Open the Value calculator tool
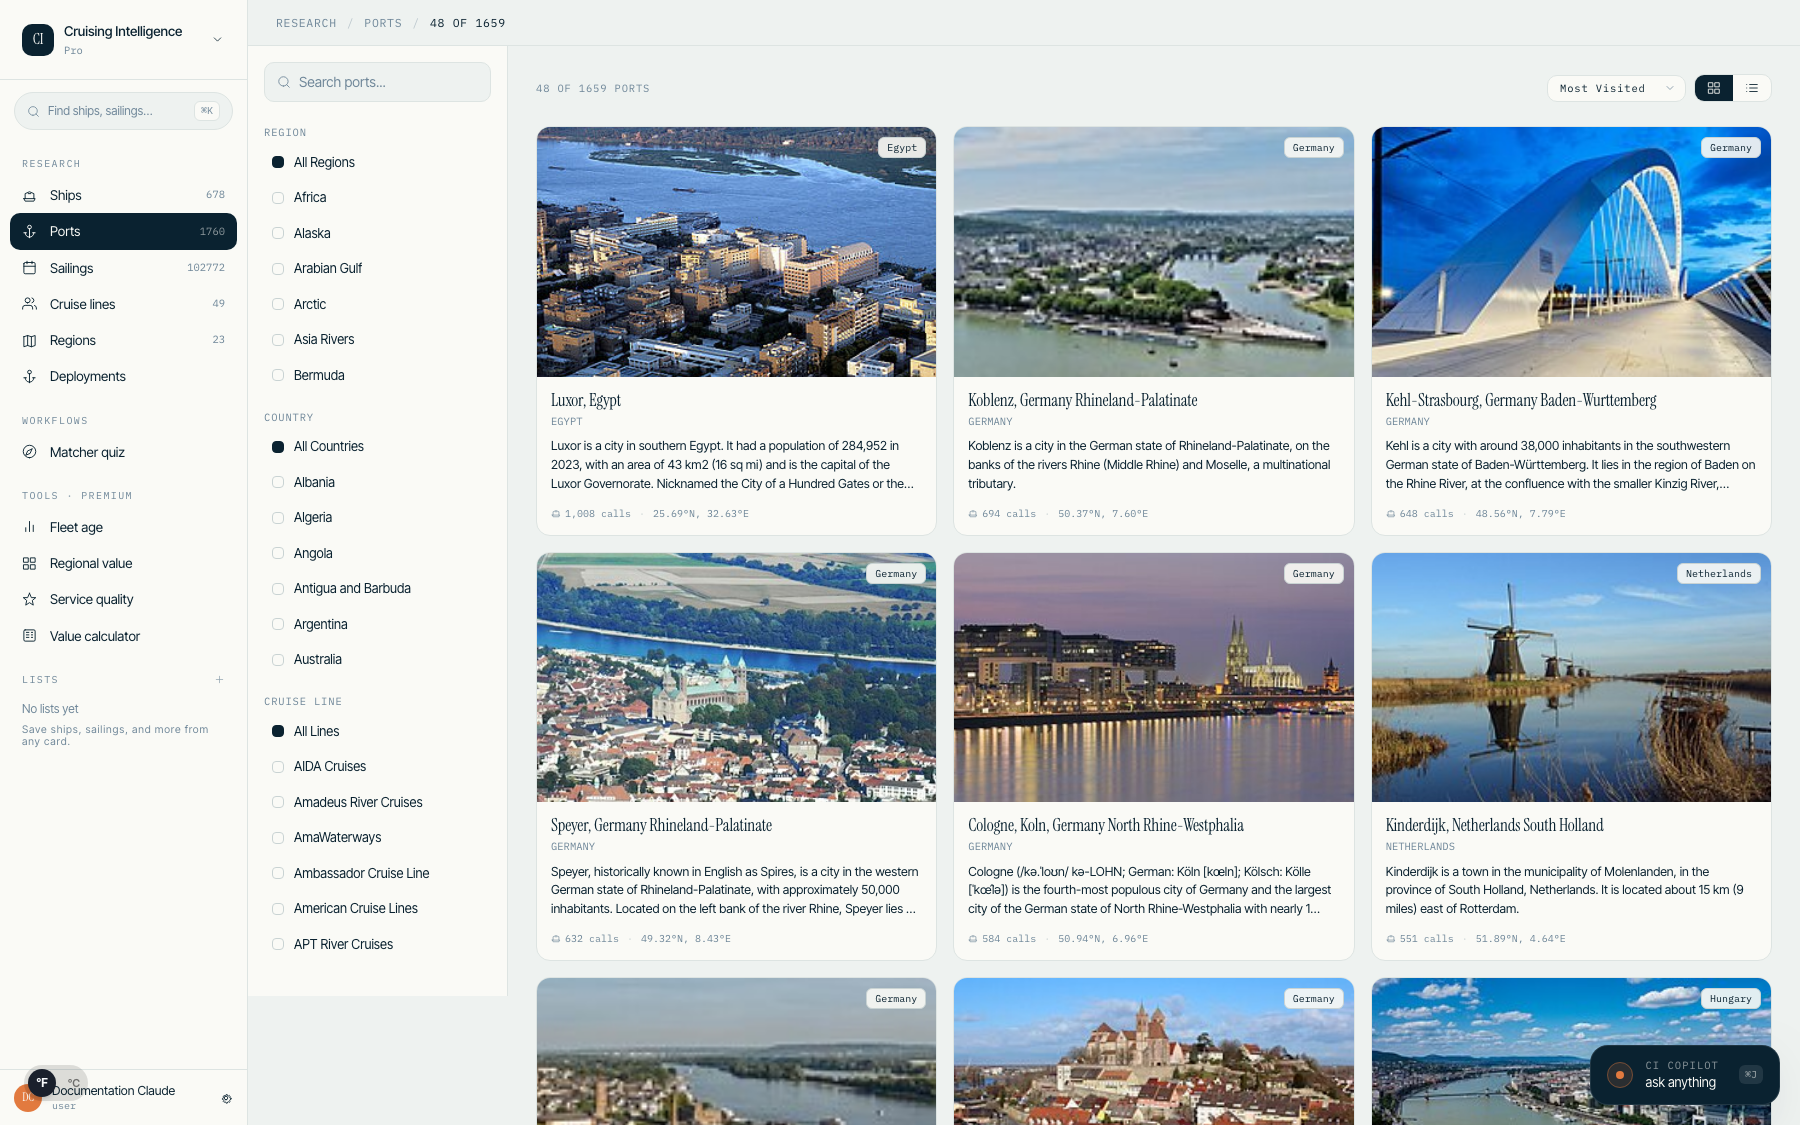The image size is (1800, 1125). tap(123, 636)
